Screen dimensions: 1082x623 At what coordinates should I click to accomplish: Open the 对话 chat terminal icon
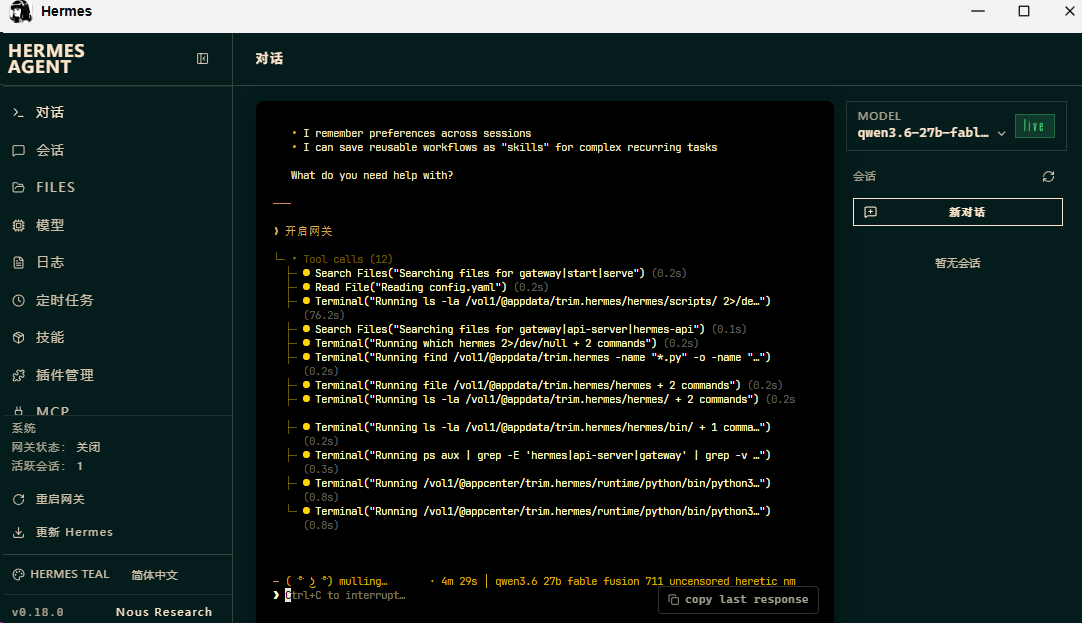pos(19,112)
